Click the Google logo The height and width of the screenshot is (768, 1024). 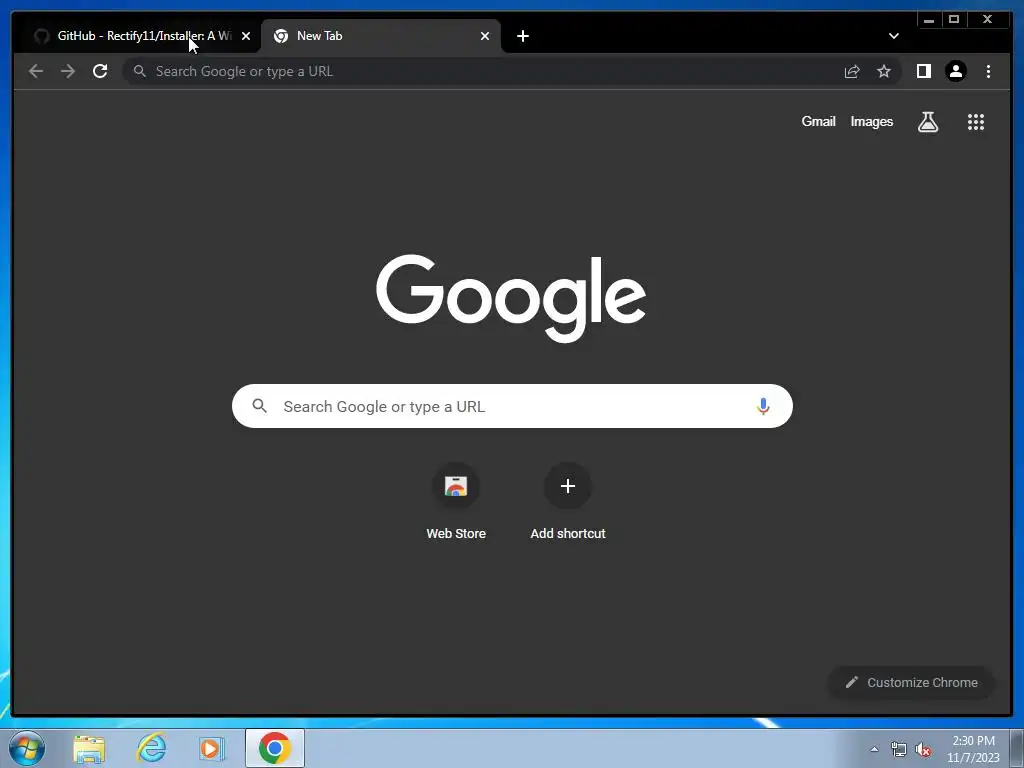click(511, 298)
